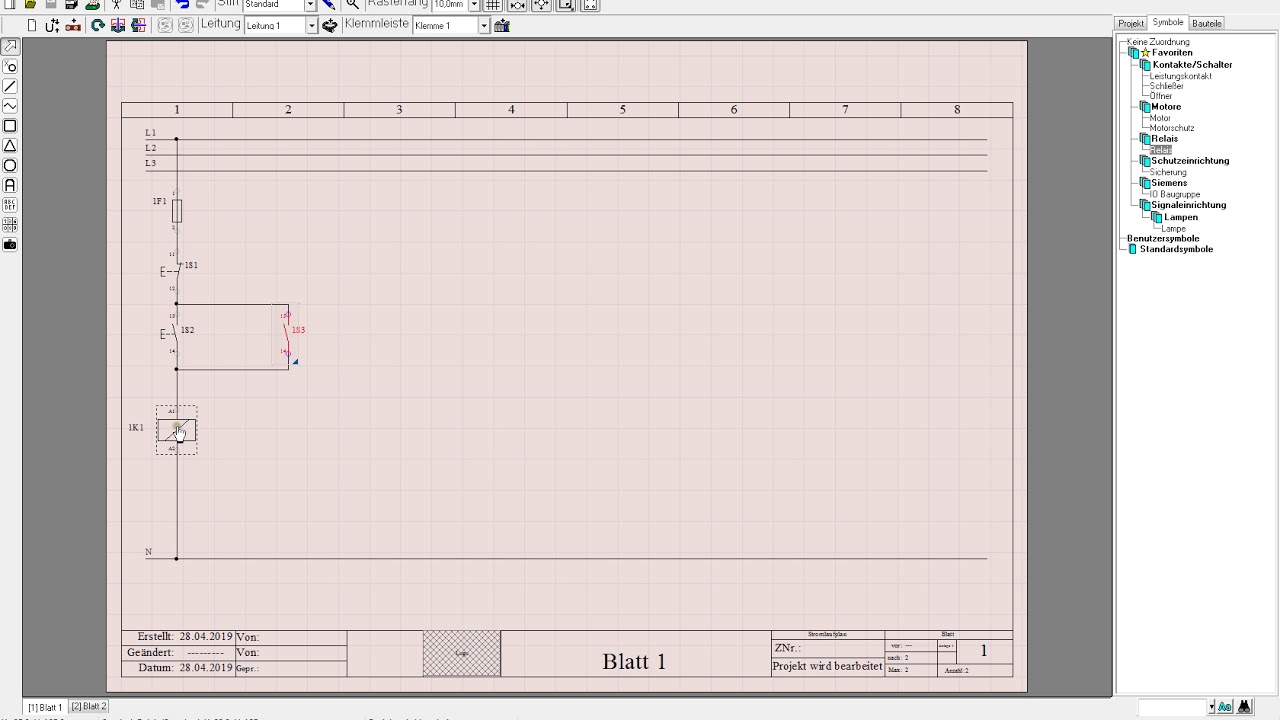1280x720 pixels.
Task: Toggle the grid display icon
Action: pos(493,5)
